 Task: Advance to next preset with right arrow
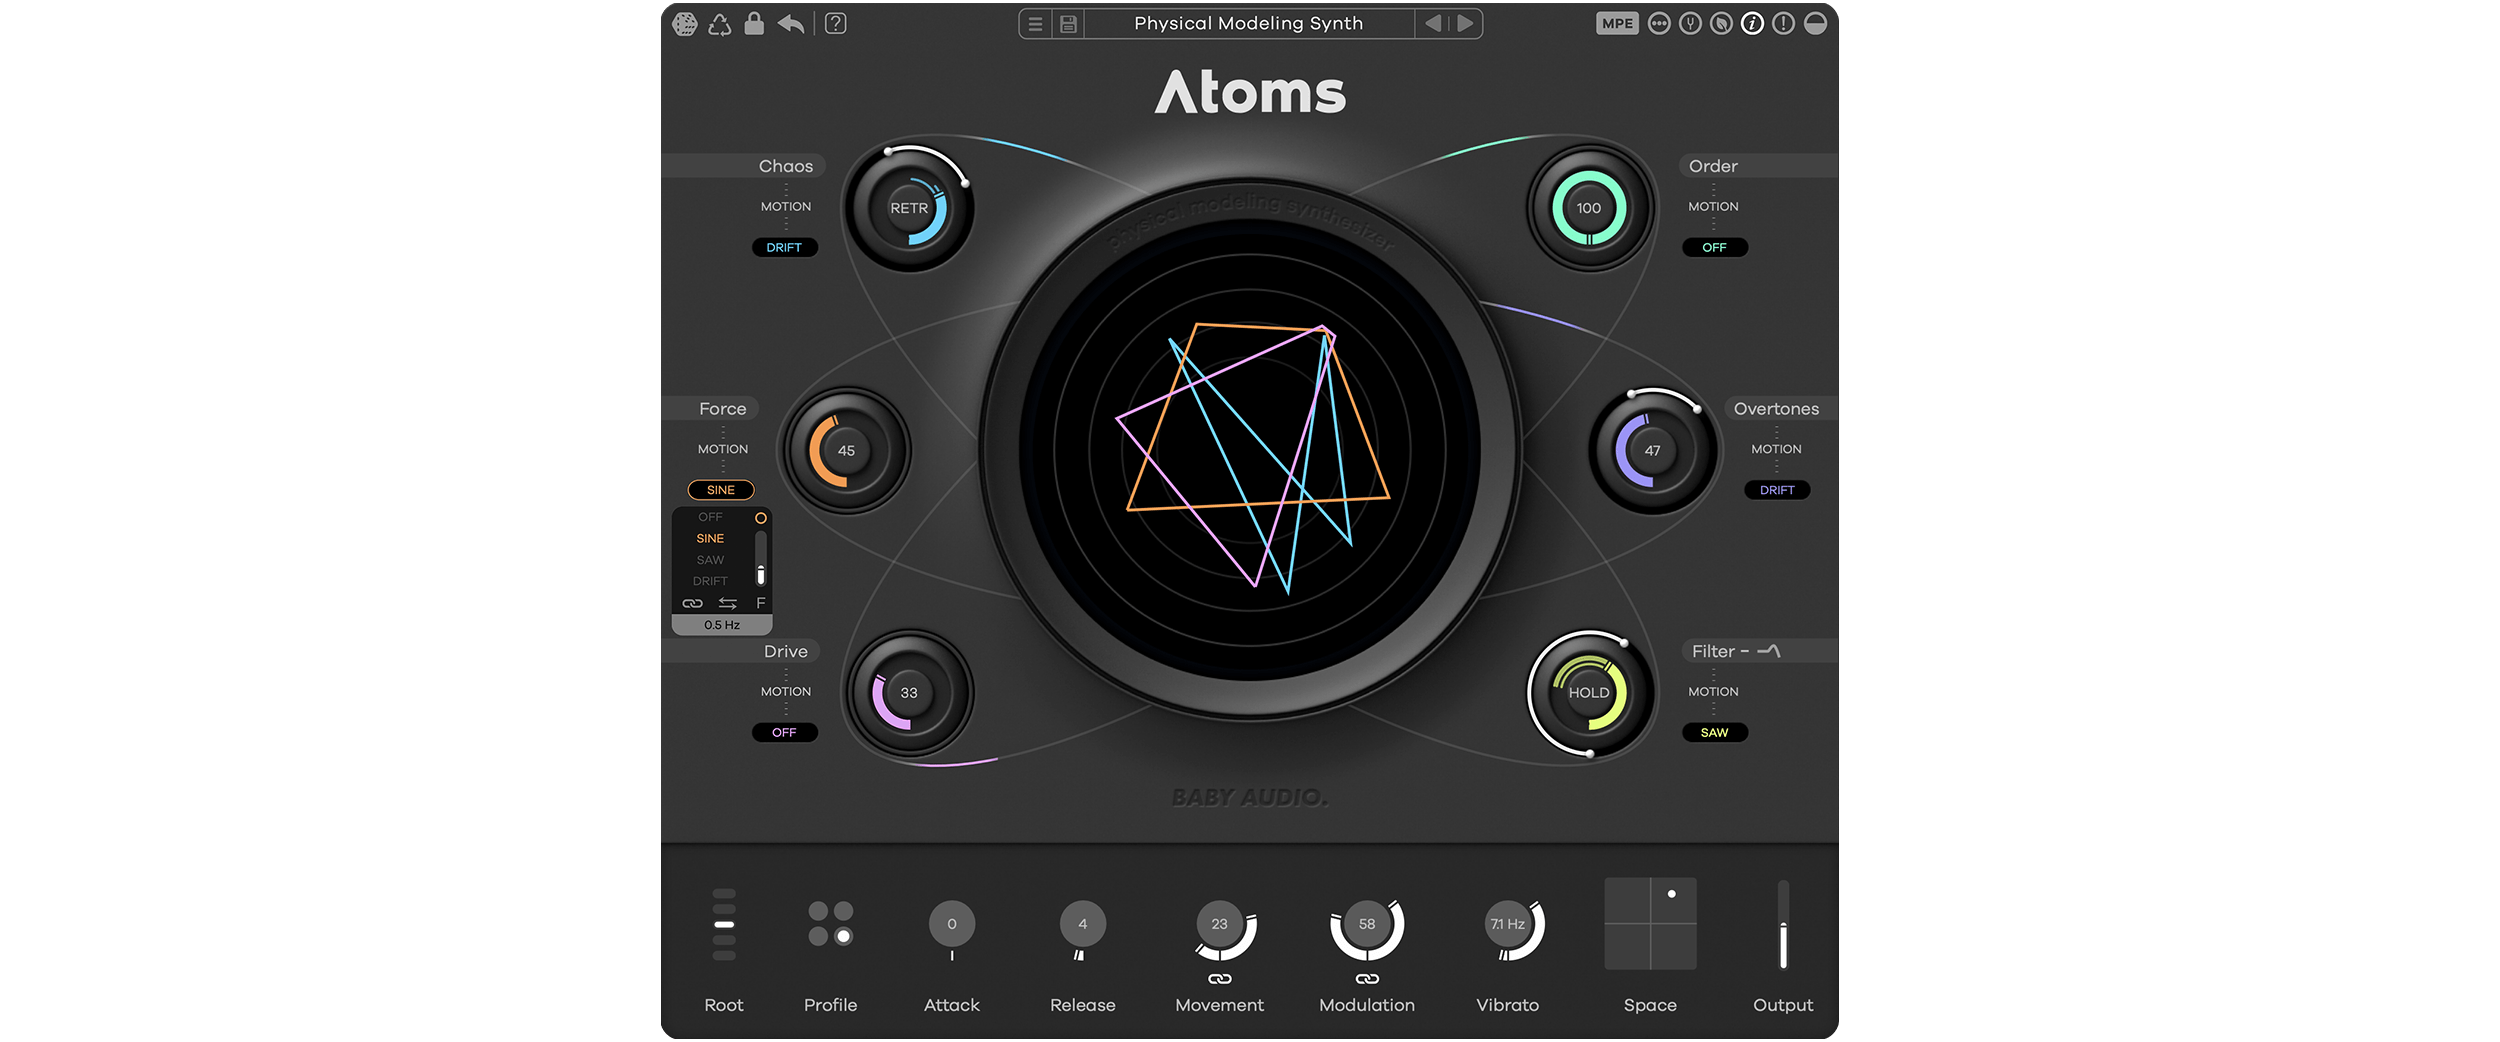click(1464, 22)
